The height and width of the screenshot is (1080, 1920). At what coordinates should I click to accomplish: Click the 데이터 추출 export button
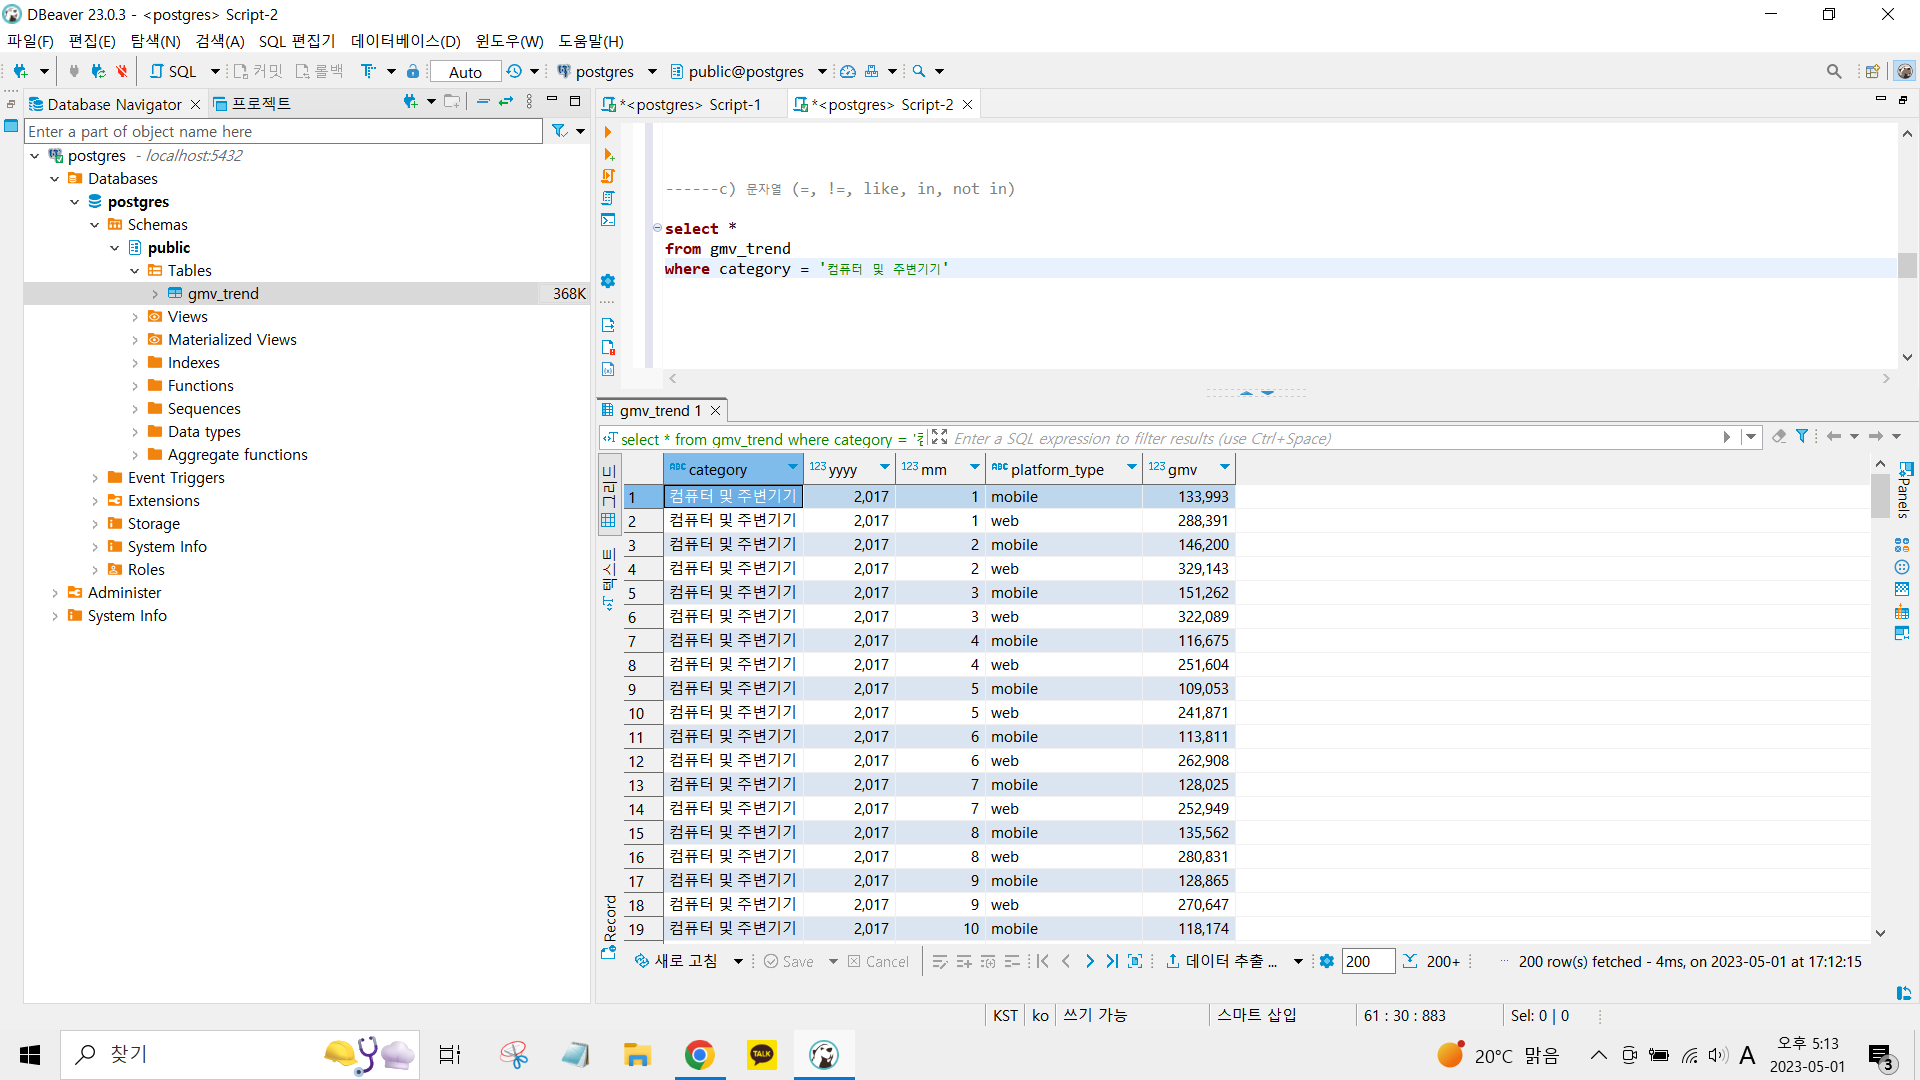[1222, 961]
